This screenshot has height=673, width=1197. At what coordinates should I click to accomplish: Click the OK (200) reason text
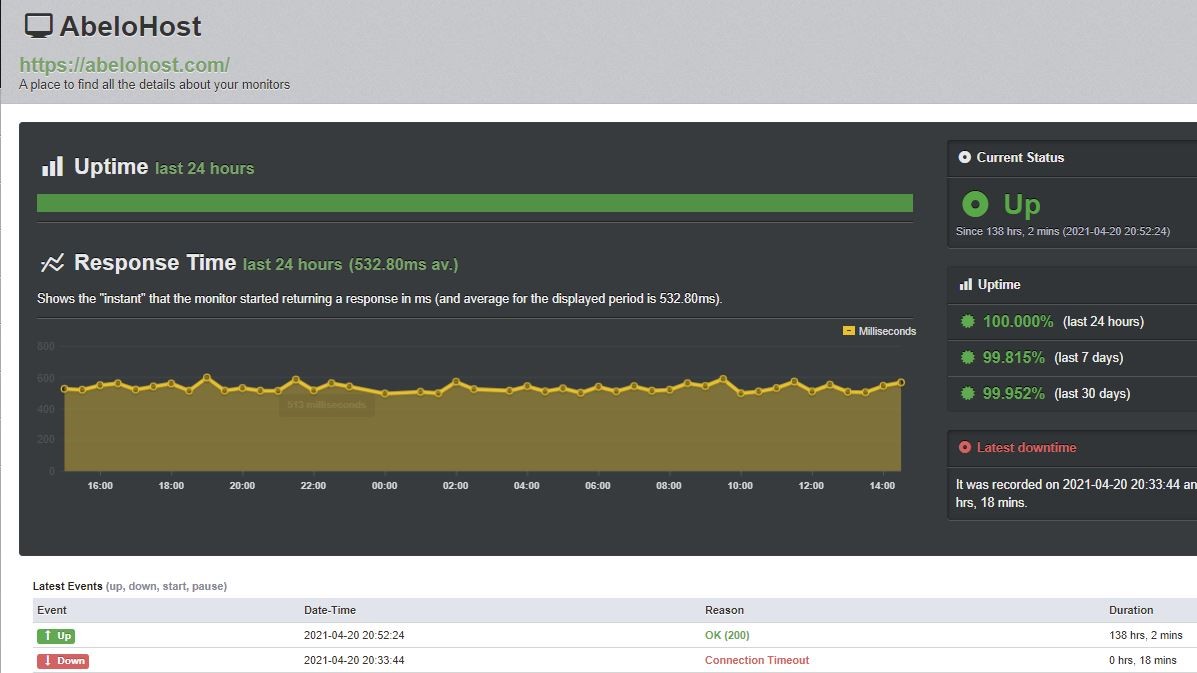727,635
